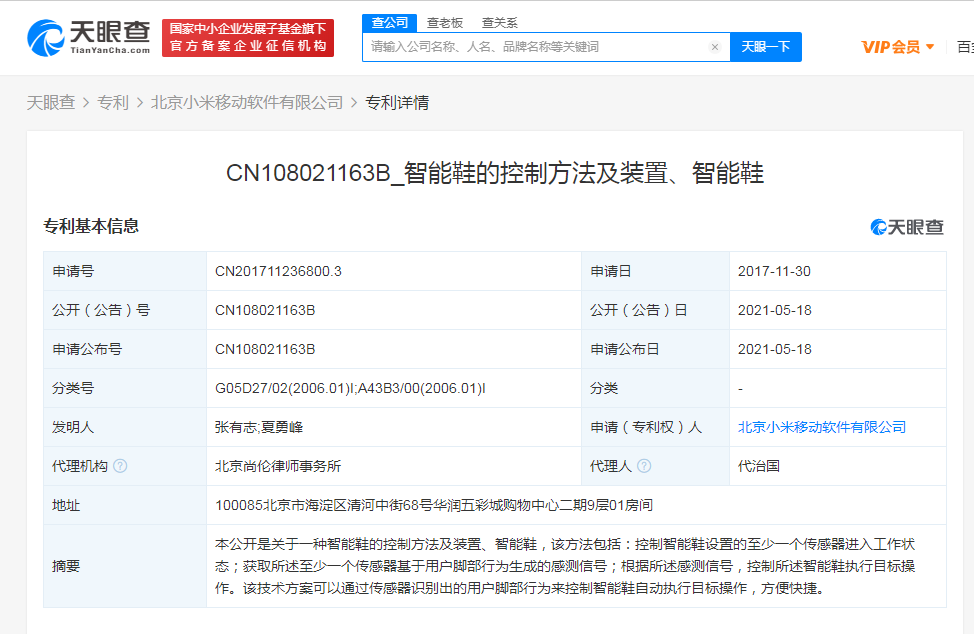Screen dimensions: 974x634
Task: Select CN108021163B in the 申请公布号 row
Action: 265,350
